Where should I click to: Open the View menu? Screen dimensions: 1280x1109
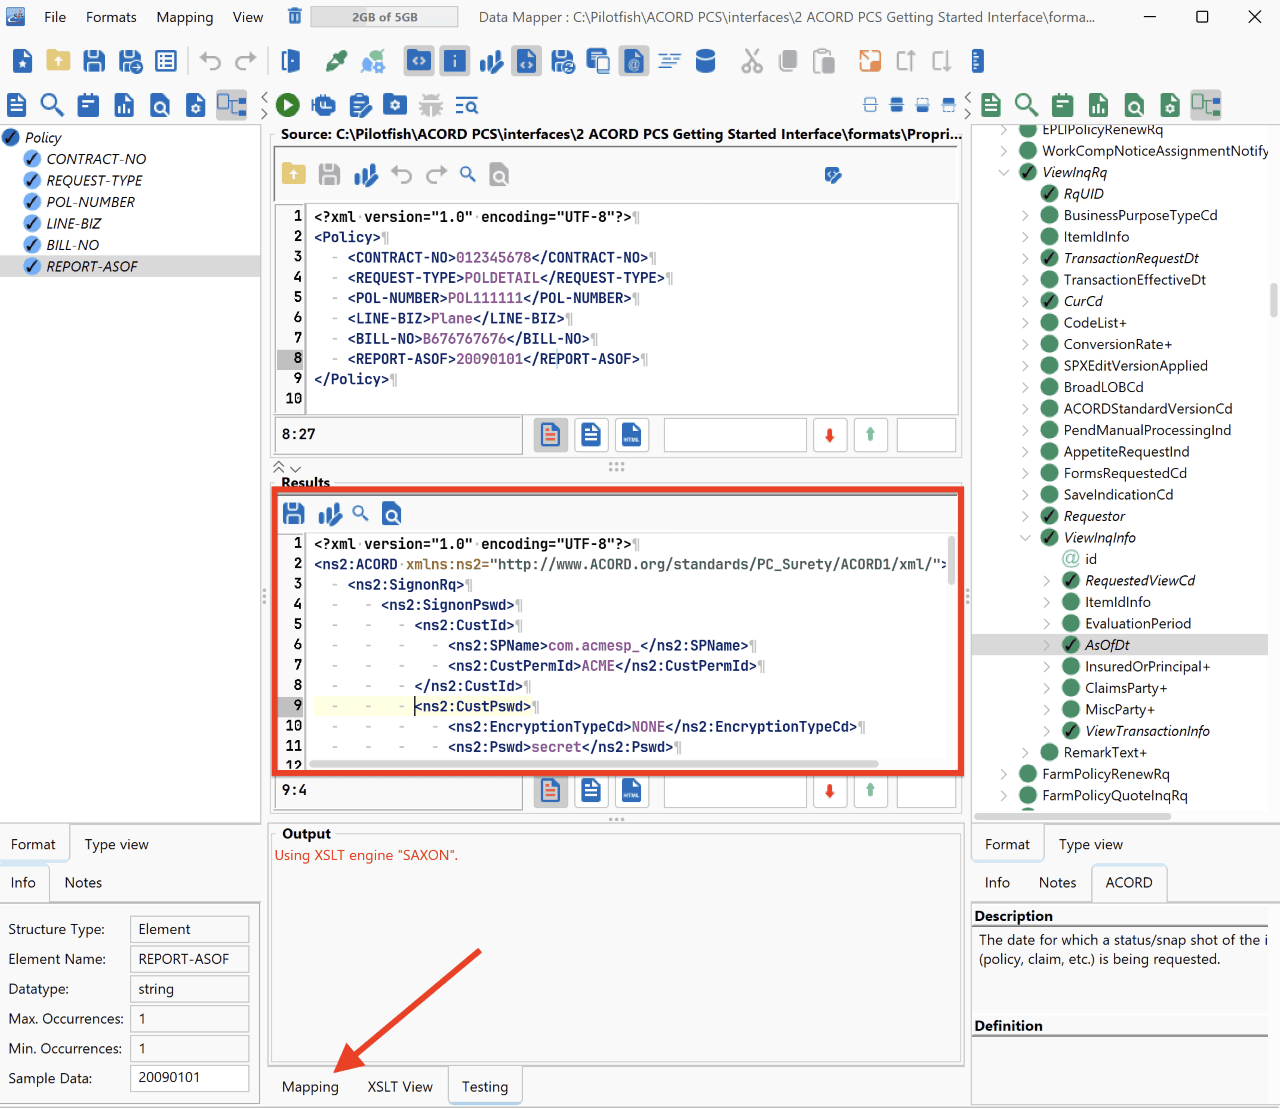click(x=248, y=17)
